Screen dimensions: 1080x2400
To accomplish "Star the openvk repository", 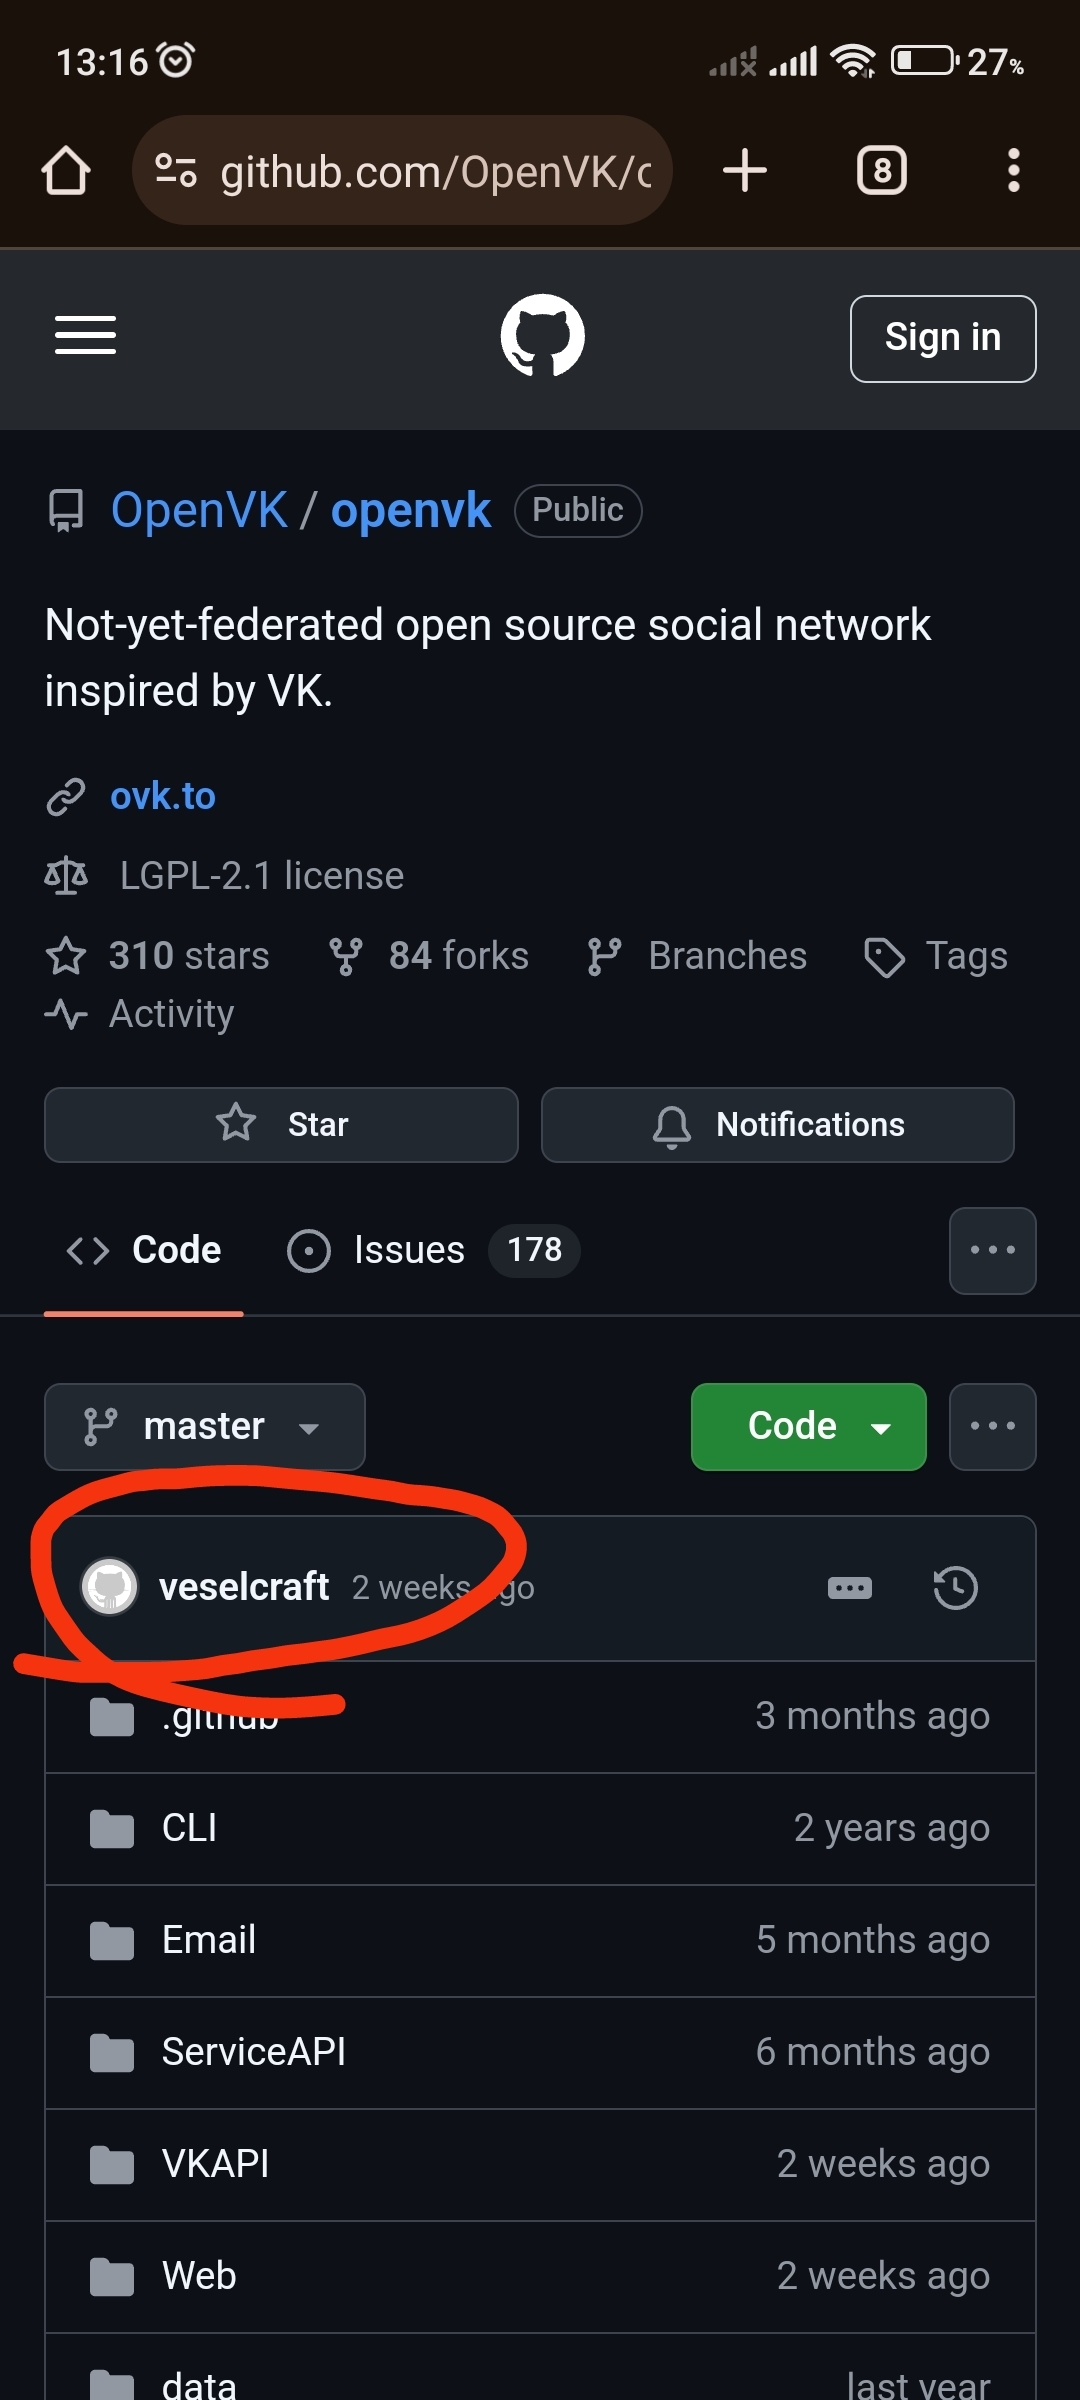I will pyautogui.click(x=281, y=1125).
